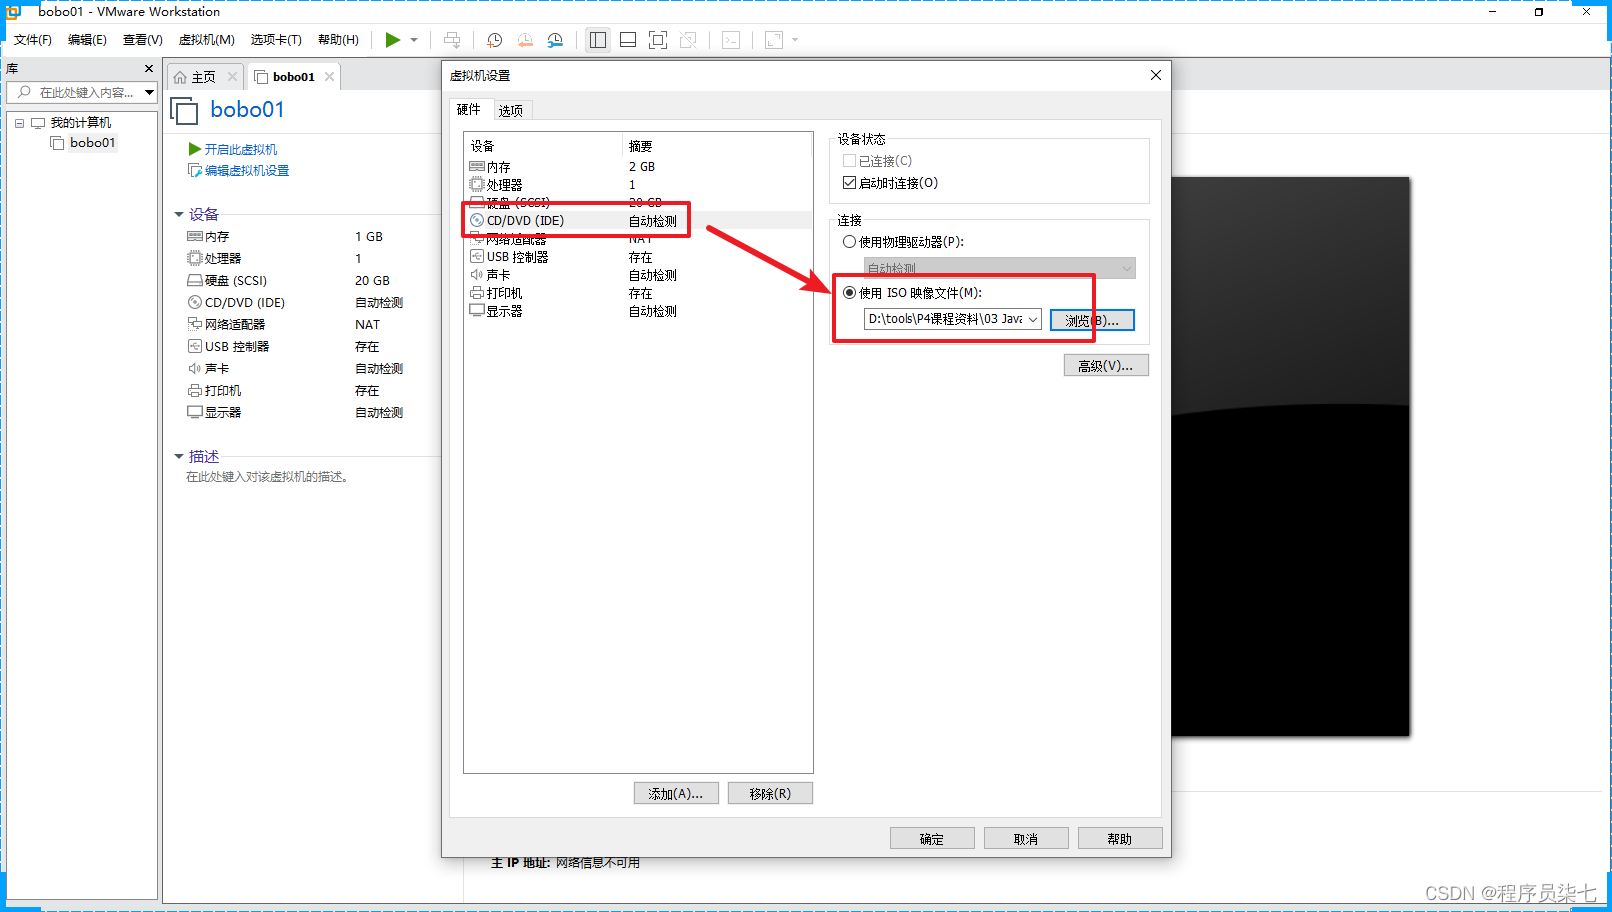
Task: Open the snapshot manager wrench-clock icon
Action: (x=555, y=40)
